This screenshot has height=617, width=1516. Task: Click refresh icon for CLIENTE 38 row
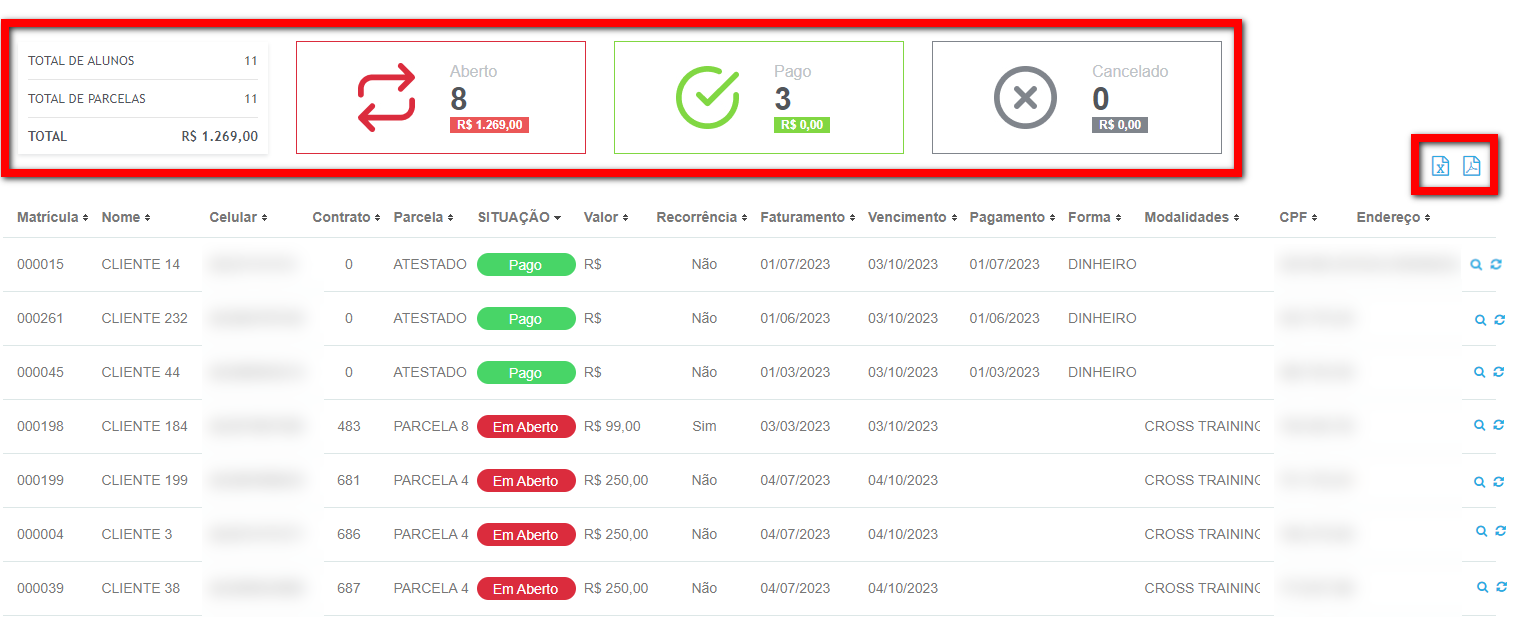[1501, 588]
